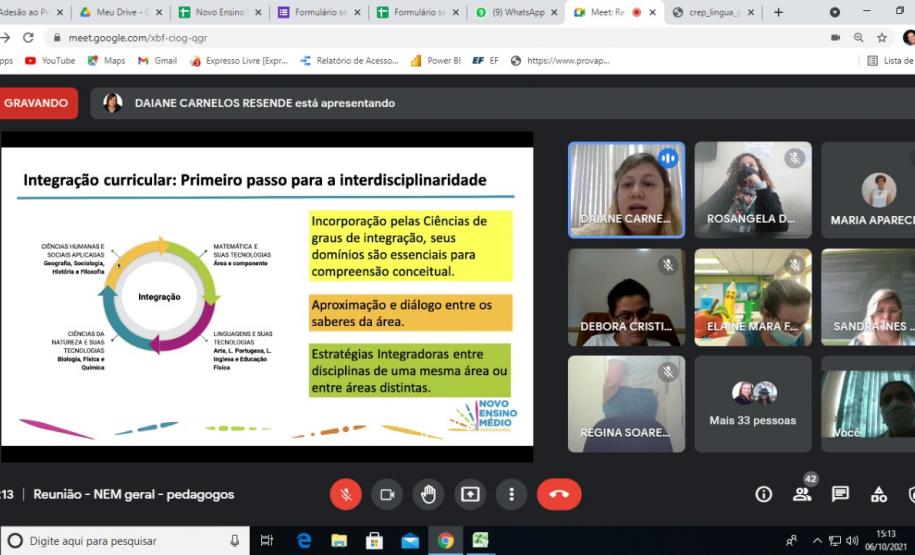Open the provap https bookmark
915x555 pixels.
click(560, 61)
